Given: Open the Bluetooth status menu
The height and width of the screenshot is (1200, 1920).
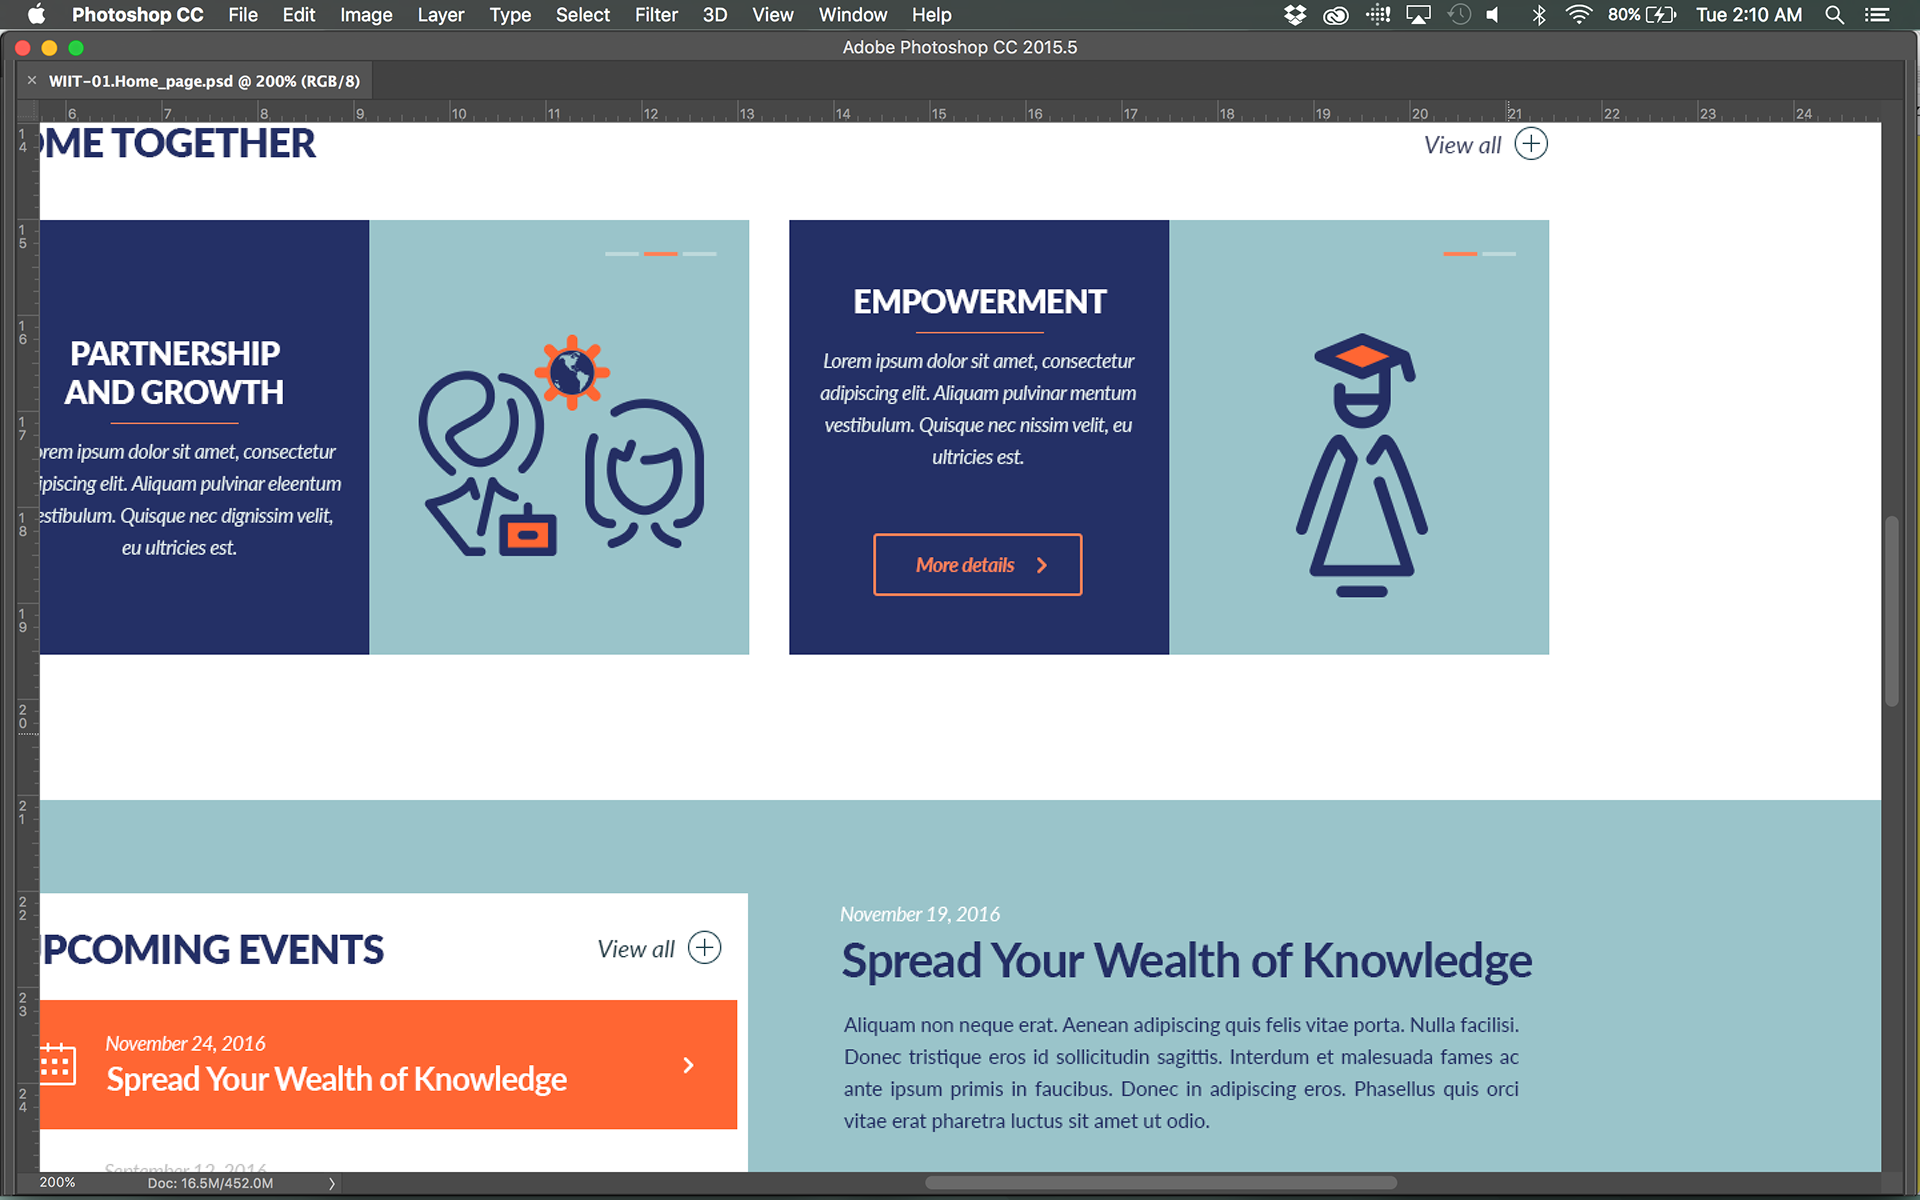Looking at the screenshot, I should click(x=1538, y=15).
